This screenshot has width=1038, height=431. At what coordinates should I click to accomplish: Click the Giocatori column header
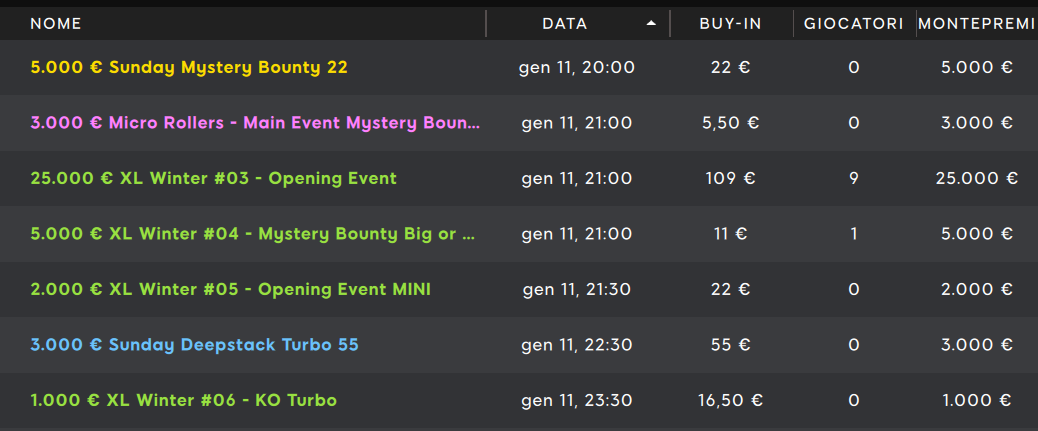[x=854, y=23]
